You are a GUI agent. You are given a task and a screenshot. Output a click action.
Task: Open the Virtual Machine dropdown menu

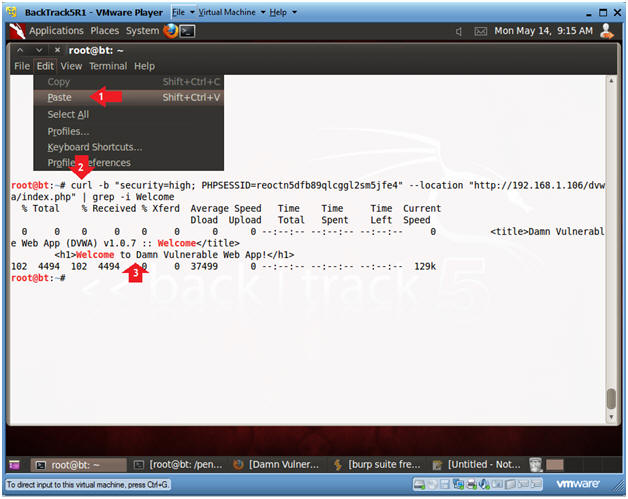point(231,12)
